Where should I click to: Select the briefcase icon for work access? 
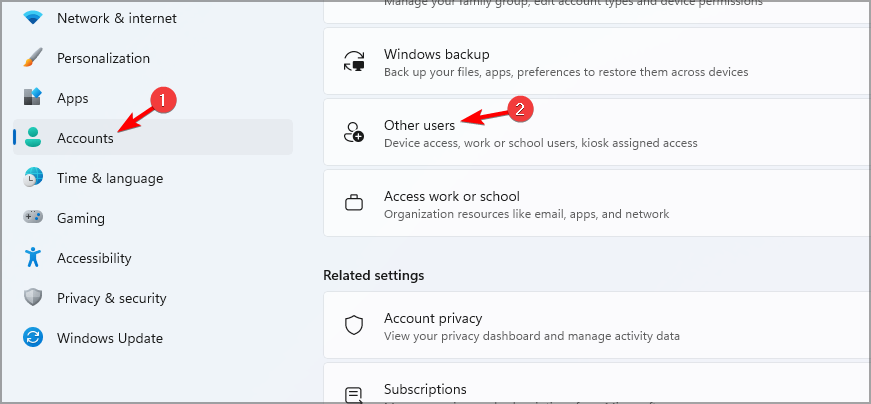[353, 204]
